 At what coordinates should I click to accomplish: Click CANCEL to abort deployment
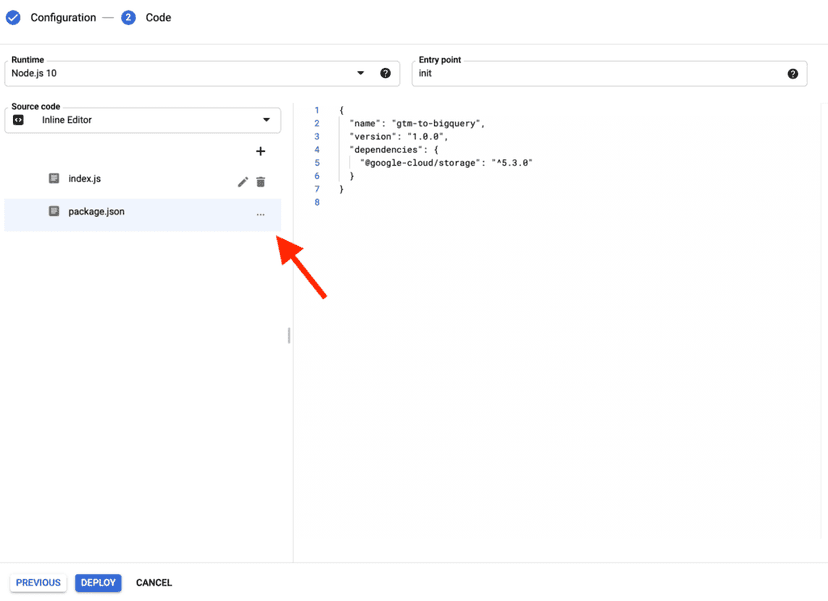tap(153, 582)
